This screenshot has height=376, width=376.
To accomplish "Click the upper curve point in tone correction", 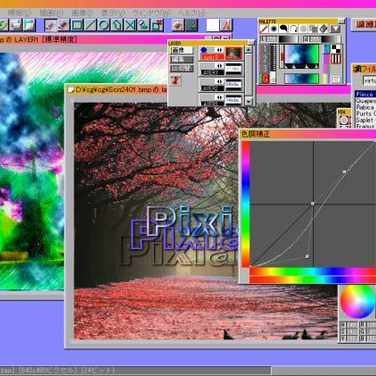I will 344,172.
